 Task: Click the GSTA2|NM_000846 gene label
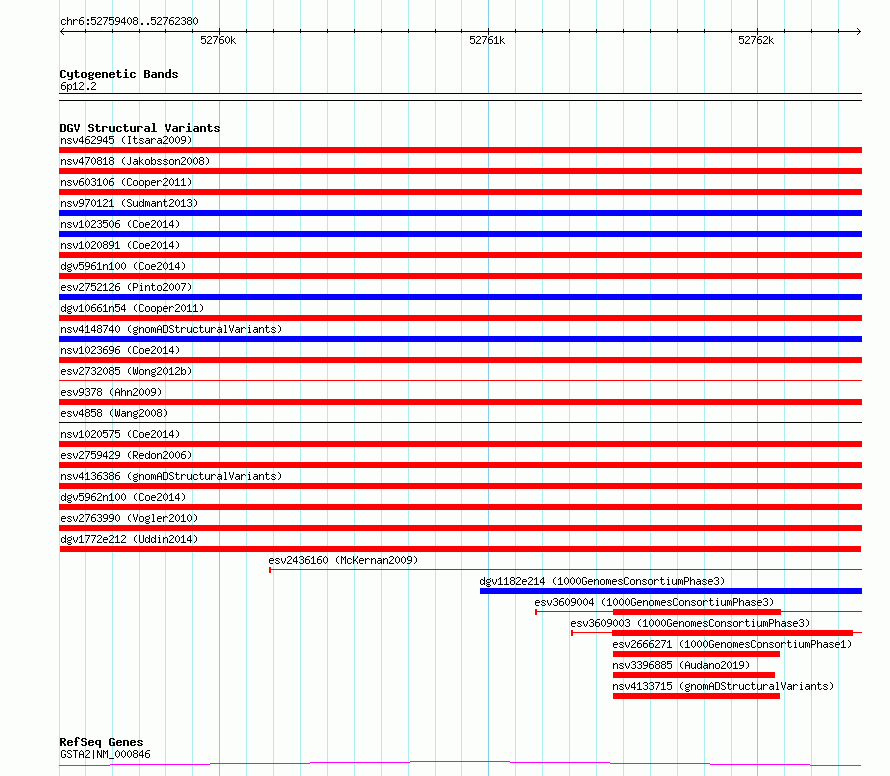(105, 754)
